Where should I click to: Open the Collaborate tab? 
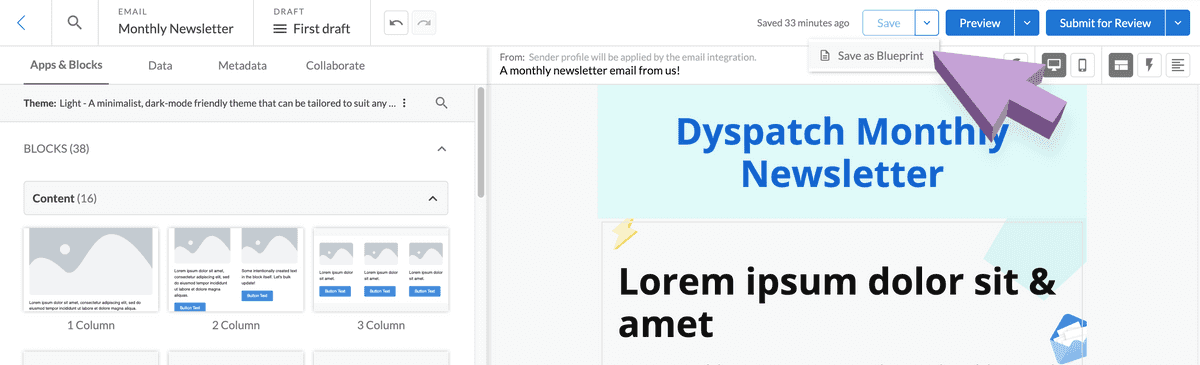(x=335, y=66)
